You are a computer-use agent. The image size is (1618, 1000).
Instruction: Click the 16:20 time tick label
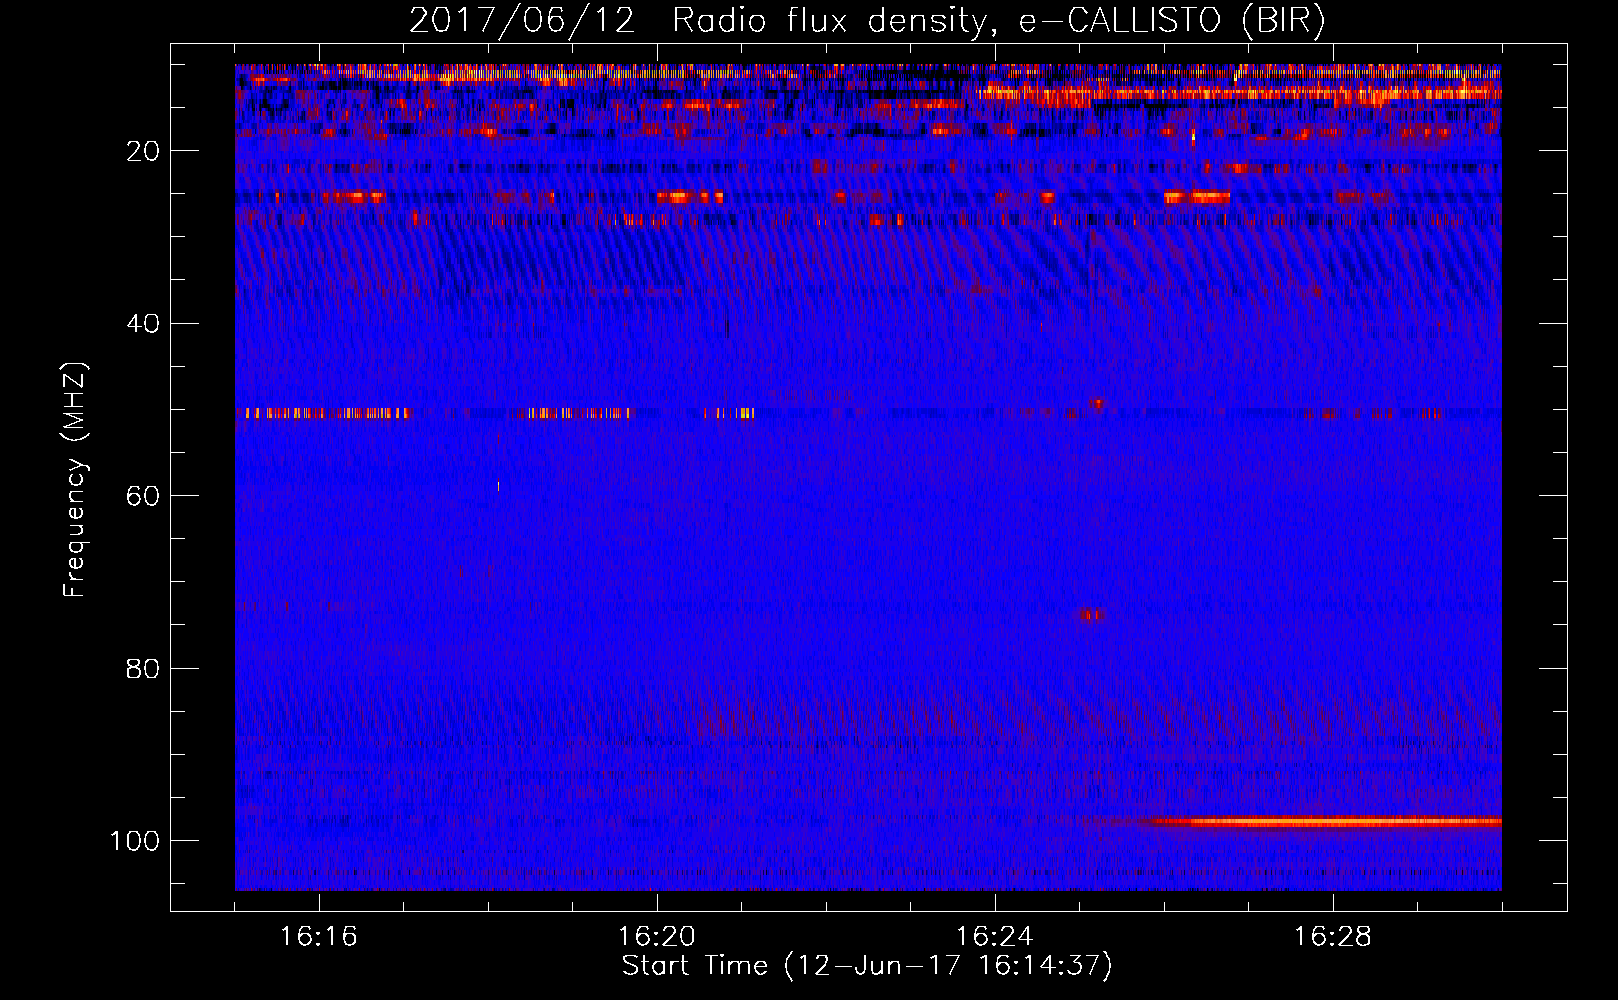pos(657,937)
